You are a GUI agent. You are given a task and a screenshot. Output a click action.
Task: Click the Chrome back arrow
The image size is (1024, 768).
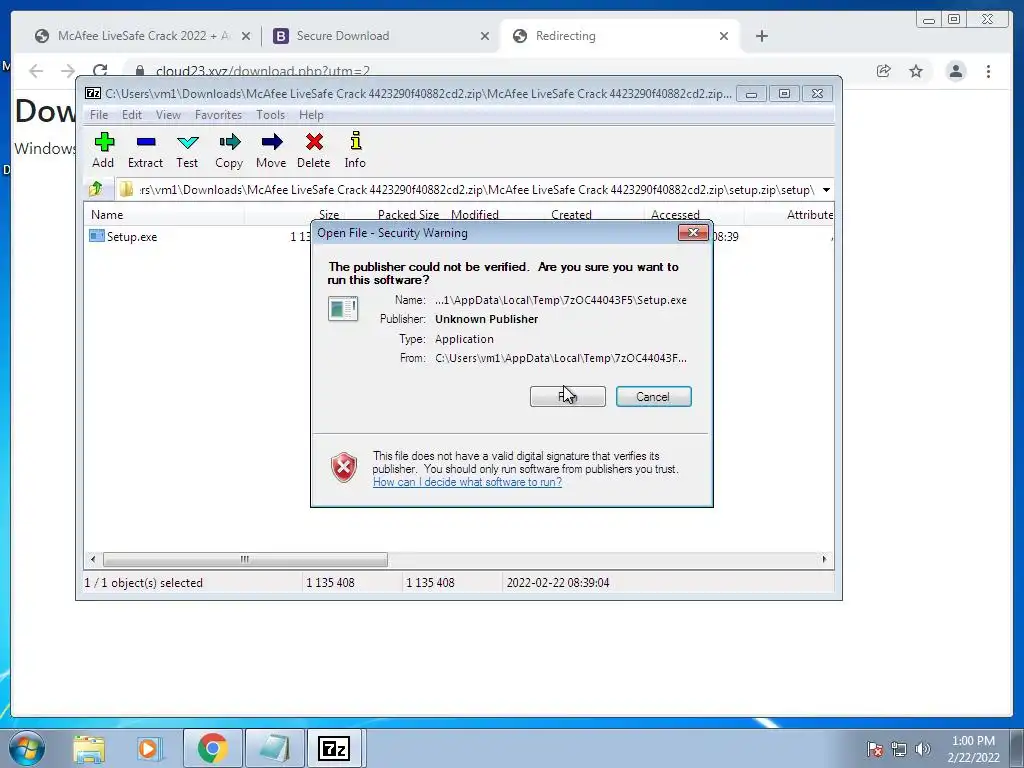36,71
